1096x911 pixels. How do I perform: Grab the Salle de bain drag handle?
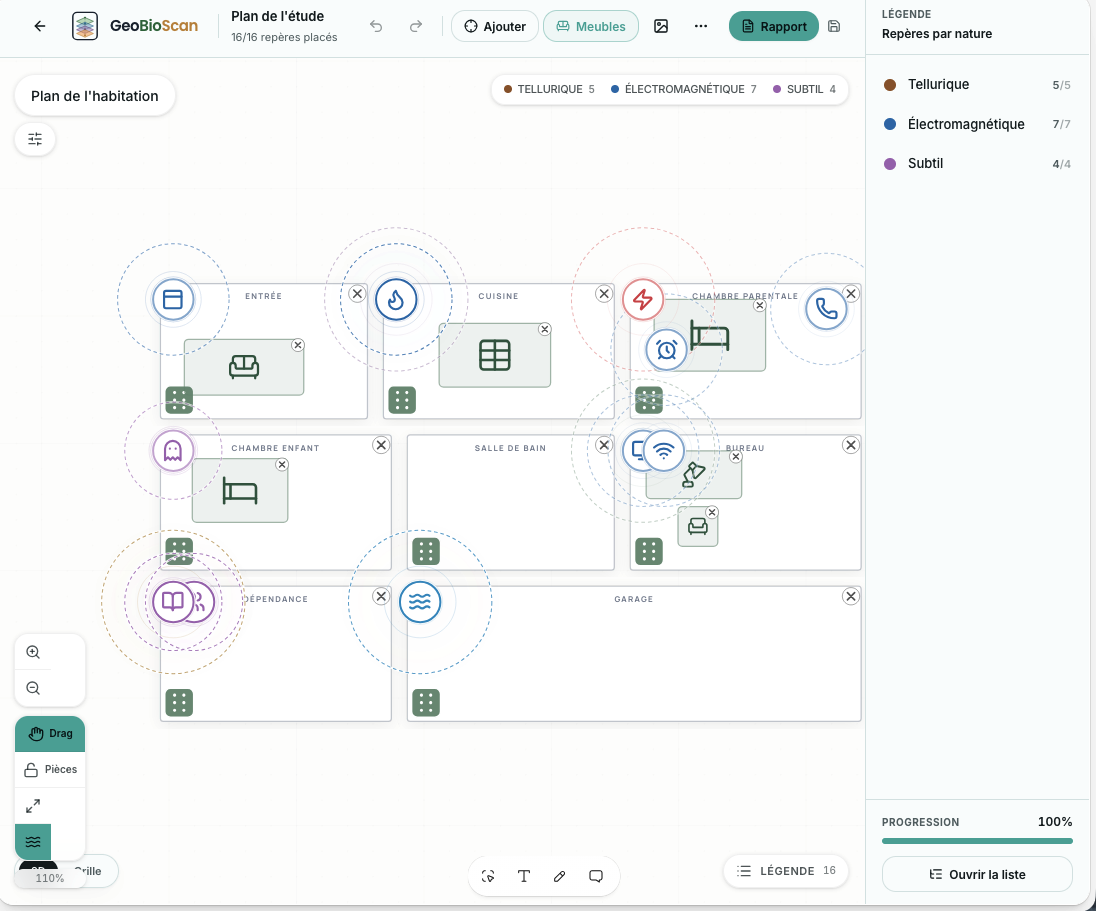pyautogui.click(x=426, y=552)
